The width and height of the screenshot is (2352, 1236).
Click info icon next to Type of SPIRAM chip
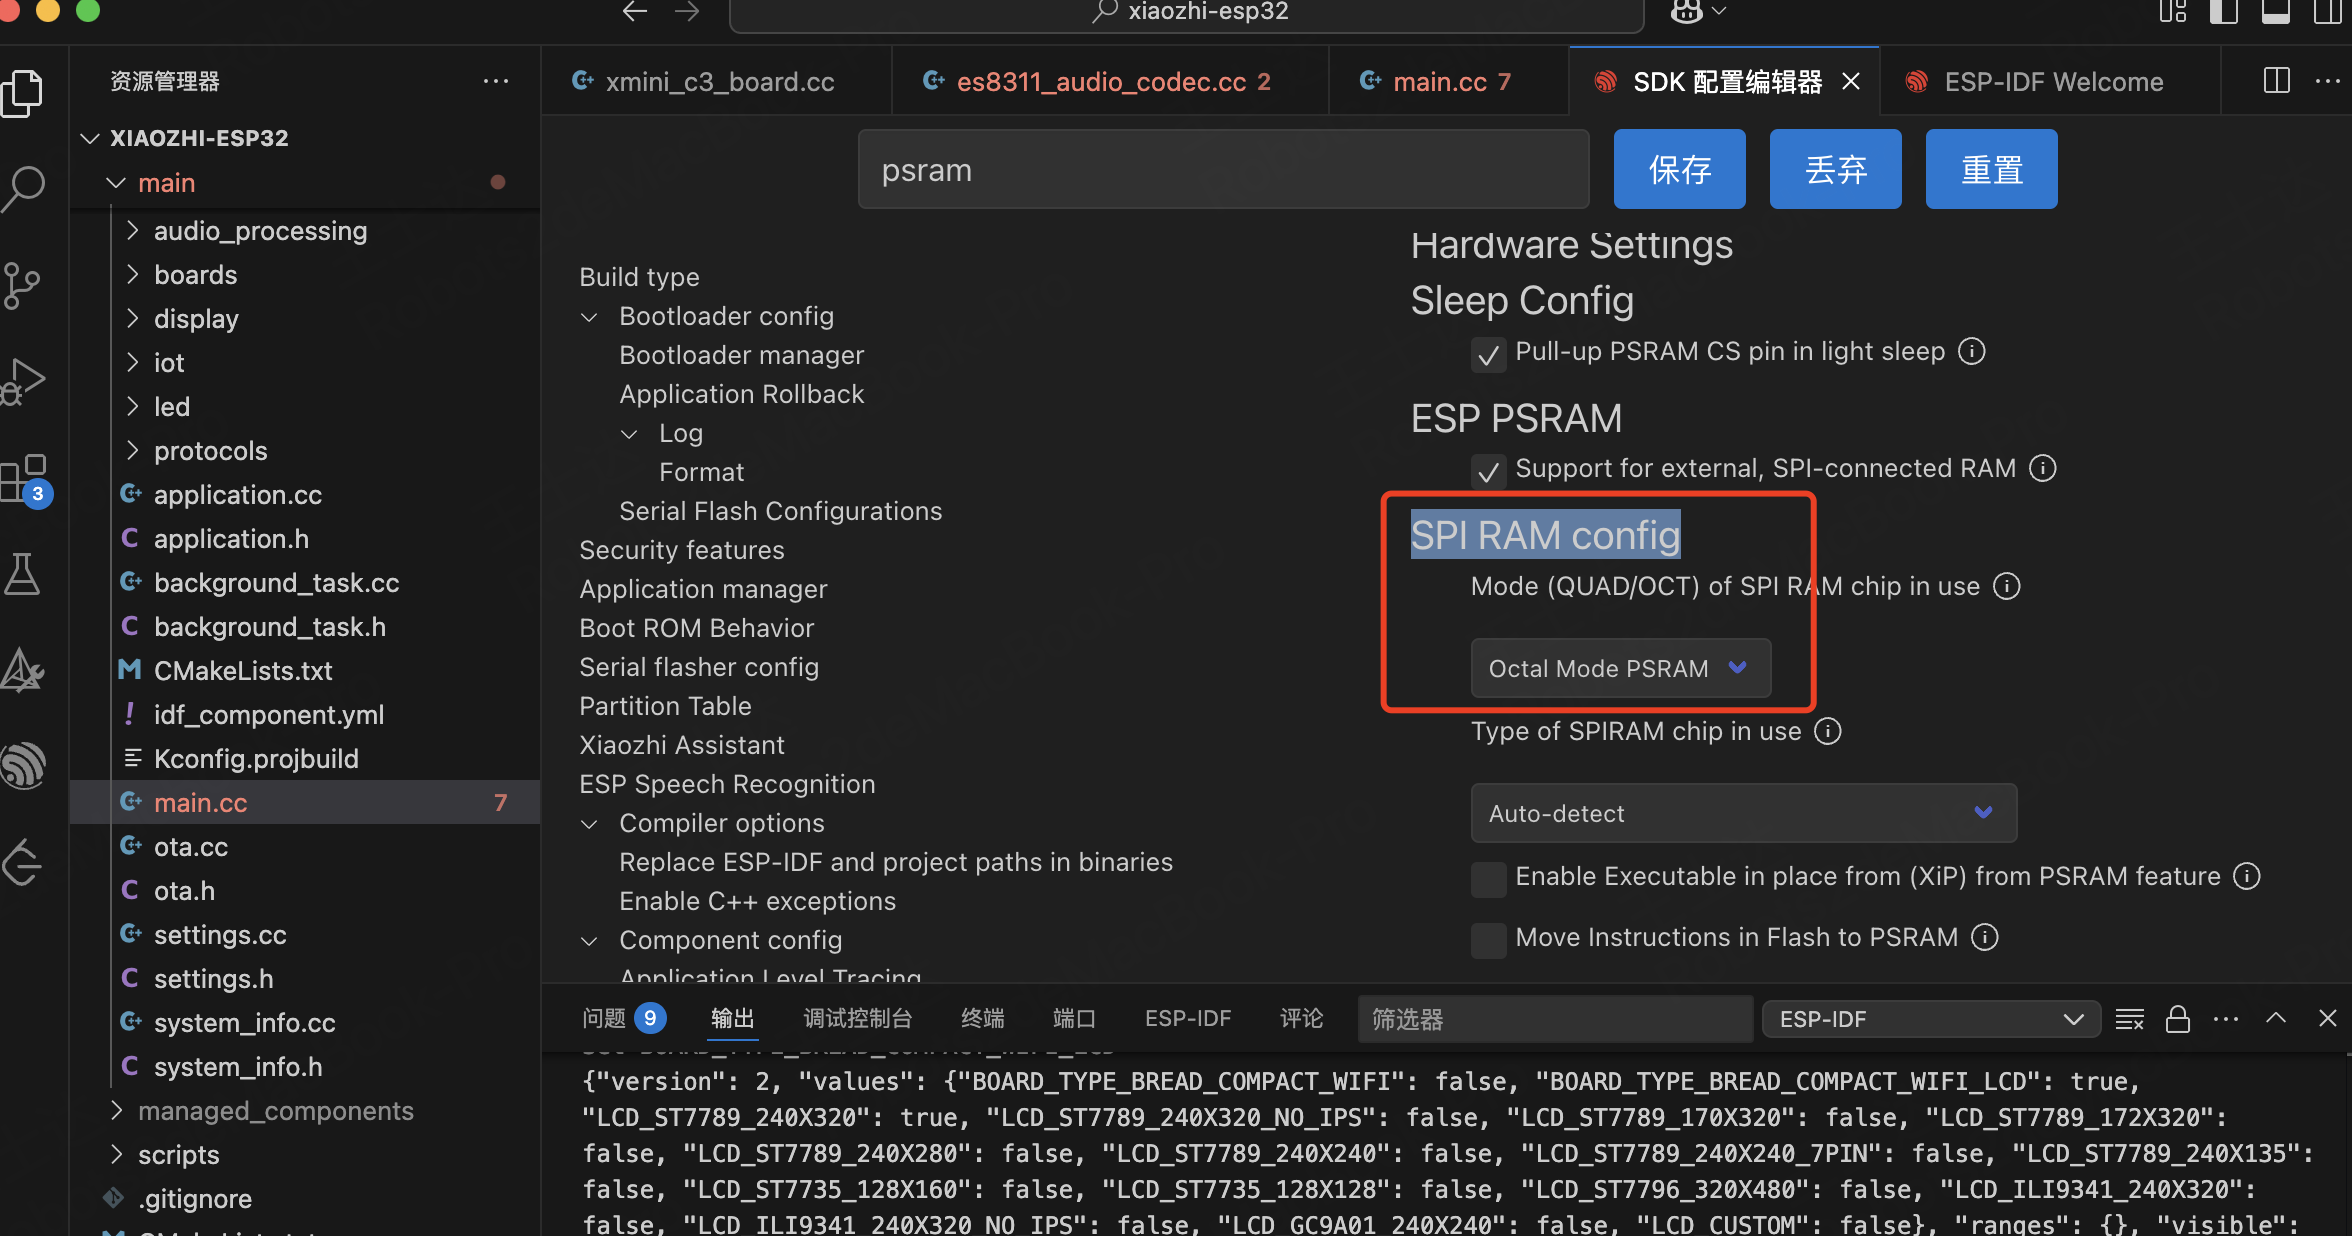[1828, 731]
